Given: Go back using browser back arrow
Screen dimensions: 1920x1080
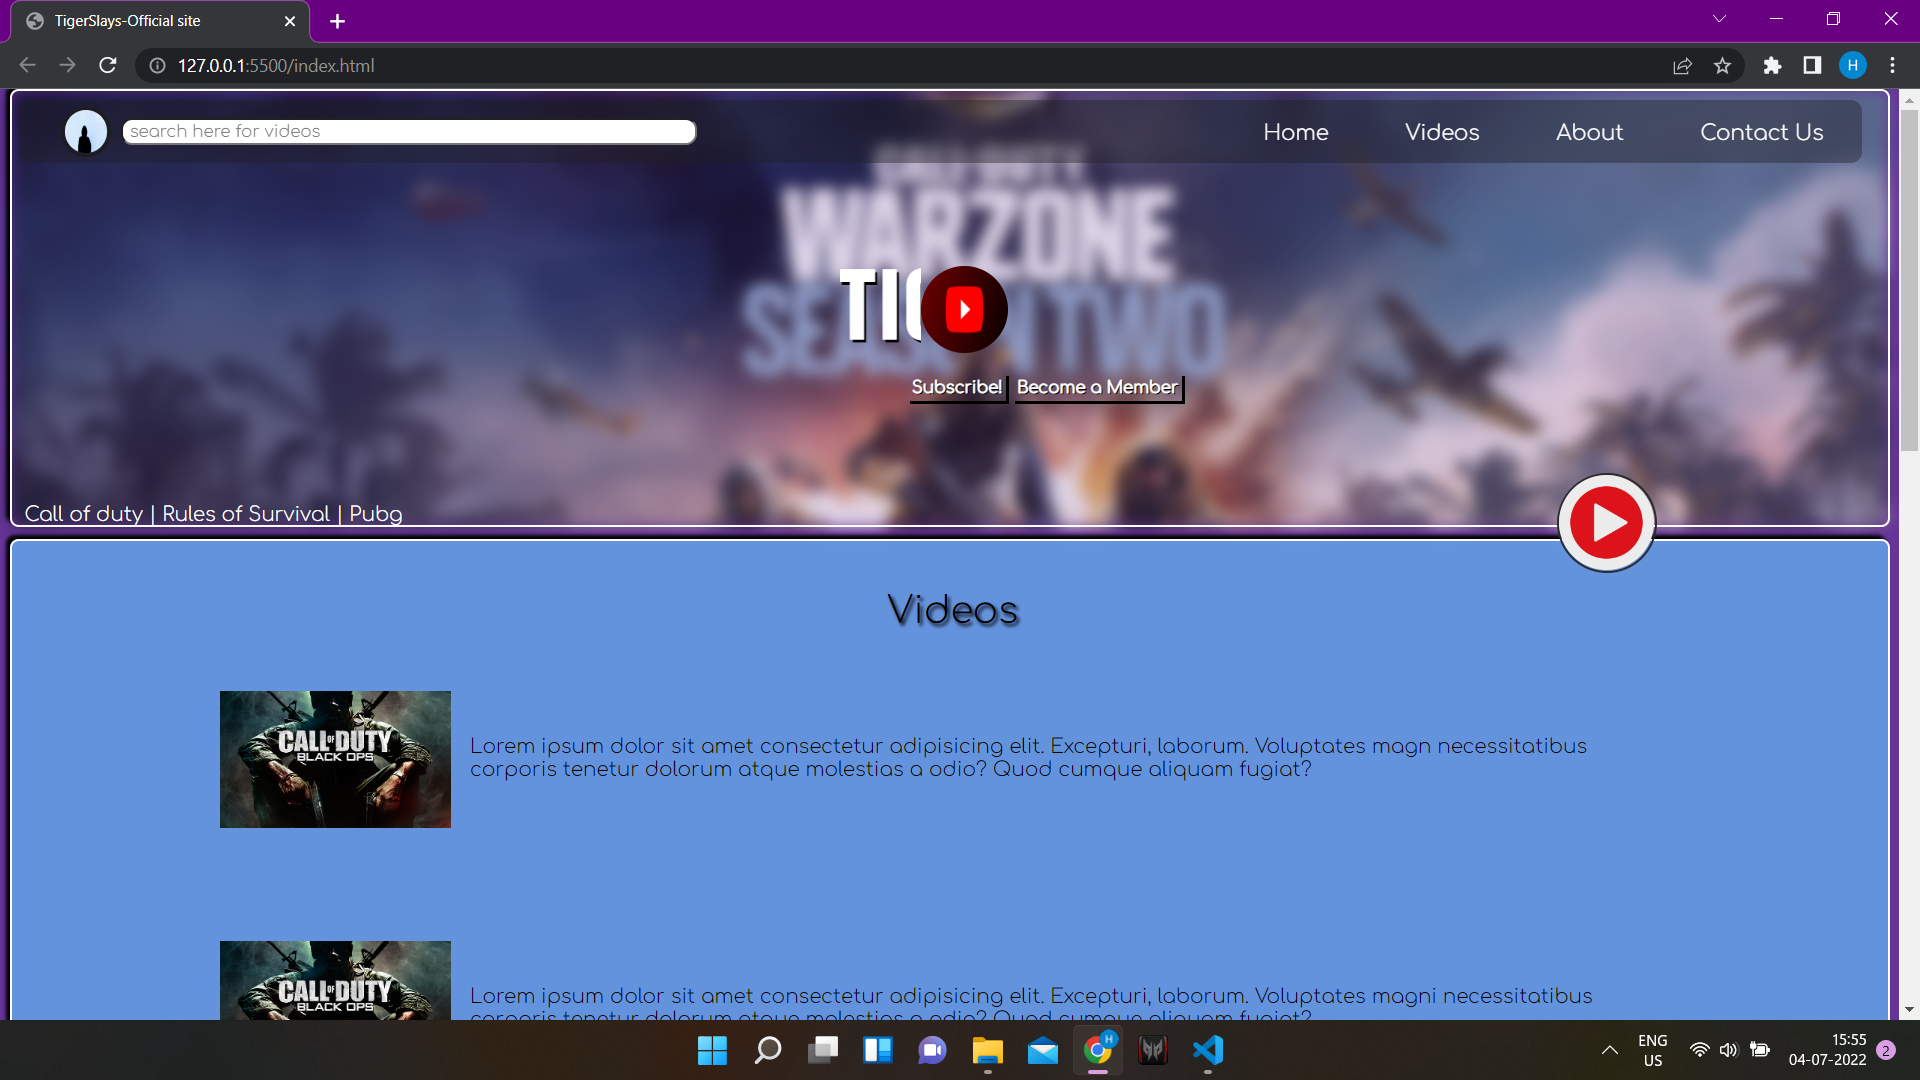Looking at the screenshot, I should tap(27, 65).
